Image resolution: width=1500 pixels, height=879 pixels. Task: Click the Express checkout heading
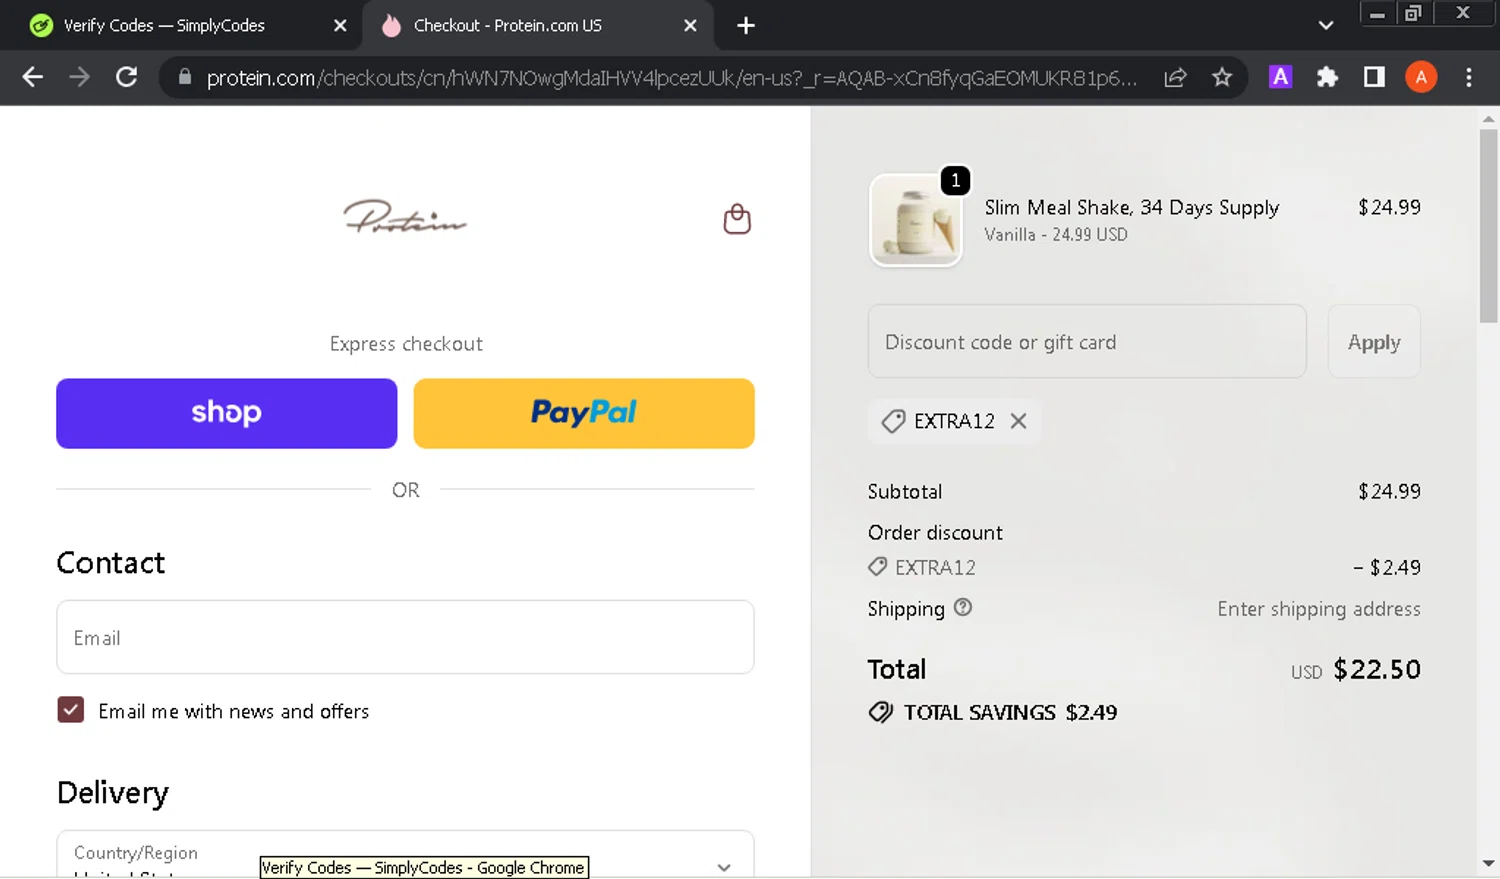click(406, 343)
